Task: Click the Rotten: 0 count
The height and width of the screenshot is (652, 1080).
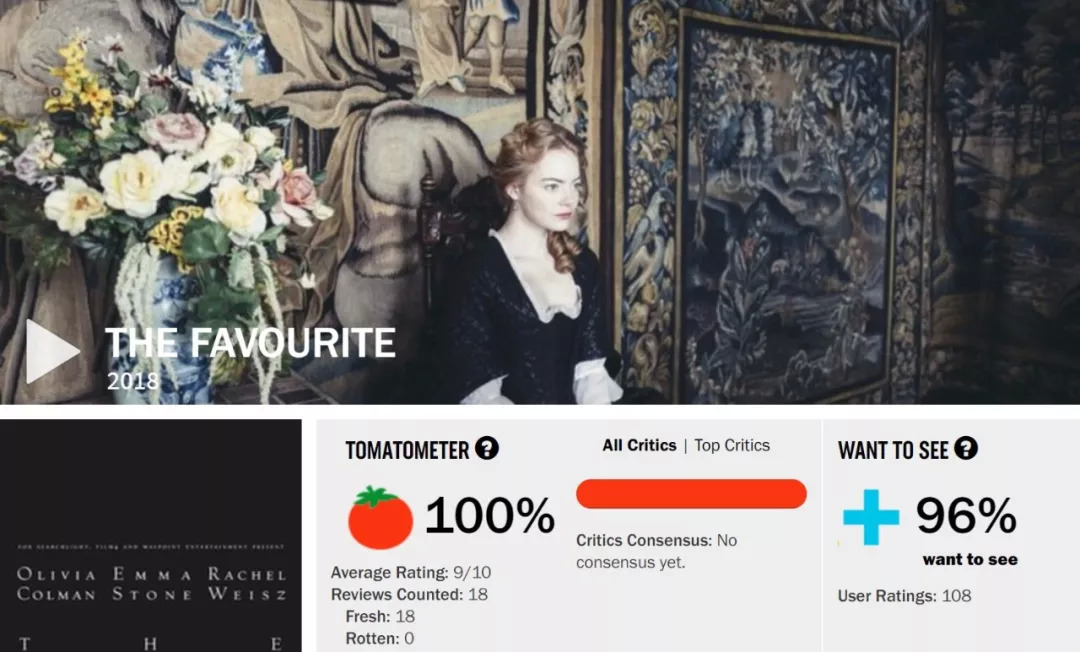Action: click(380, 638)
